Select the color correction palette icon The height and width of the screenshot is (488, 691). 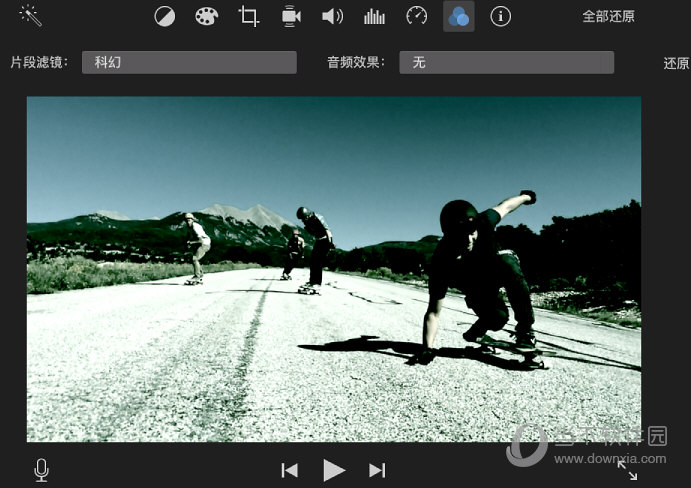pos(206,16)
